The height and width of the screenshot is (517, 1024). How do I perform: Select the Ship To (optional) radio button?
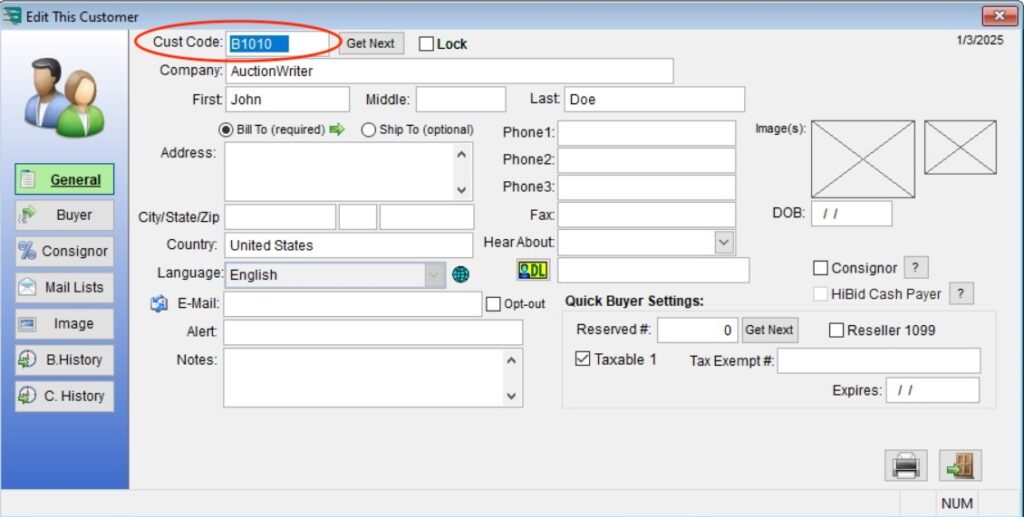click(368, 130)
